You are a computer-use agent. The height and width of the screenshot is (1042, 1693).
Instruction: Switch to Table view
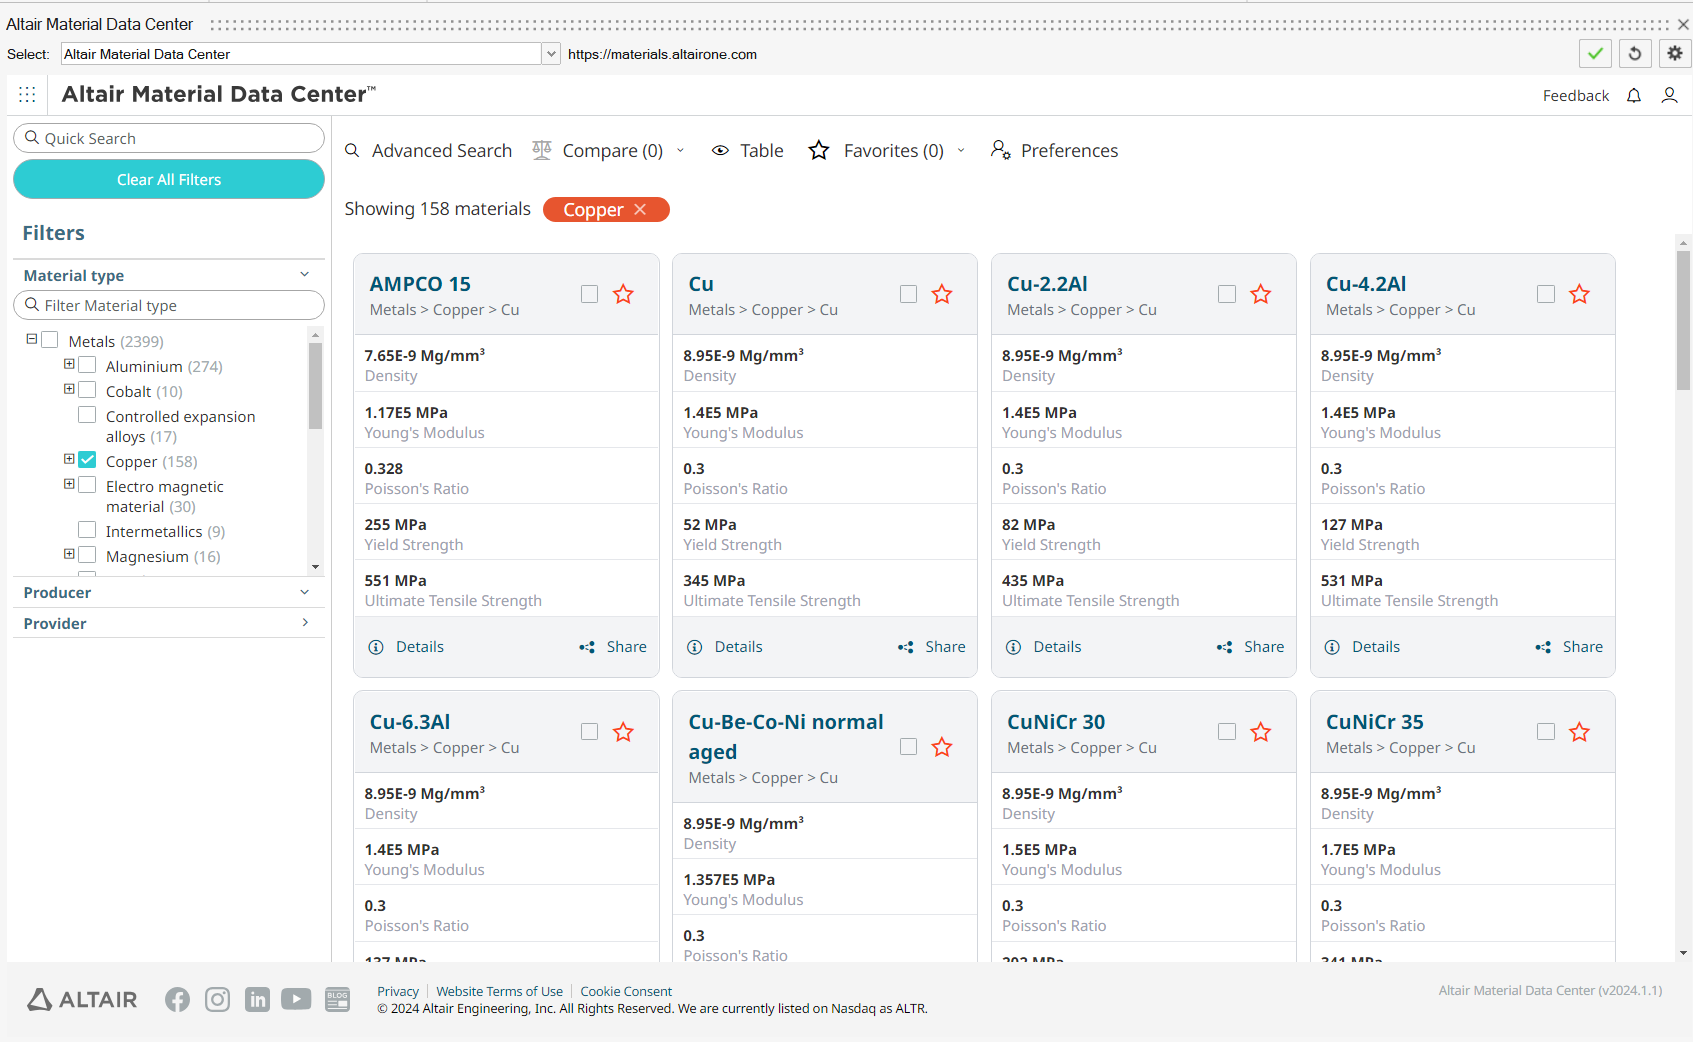tap(748, 151)
